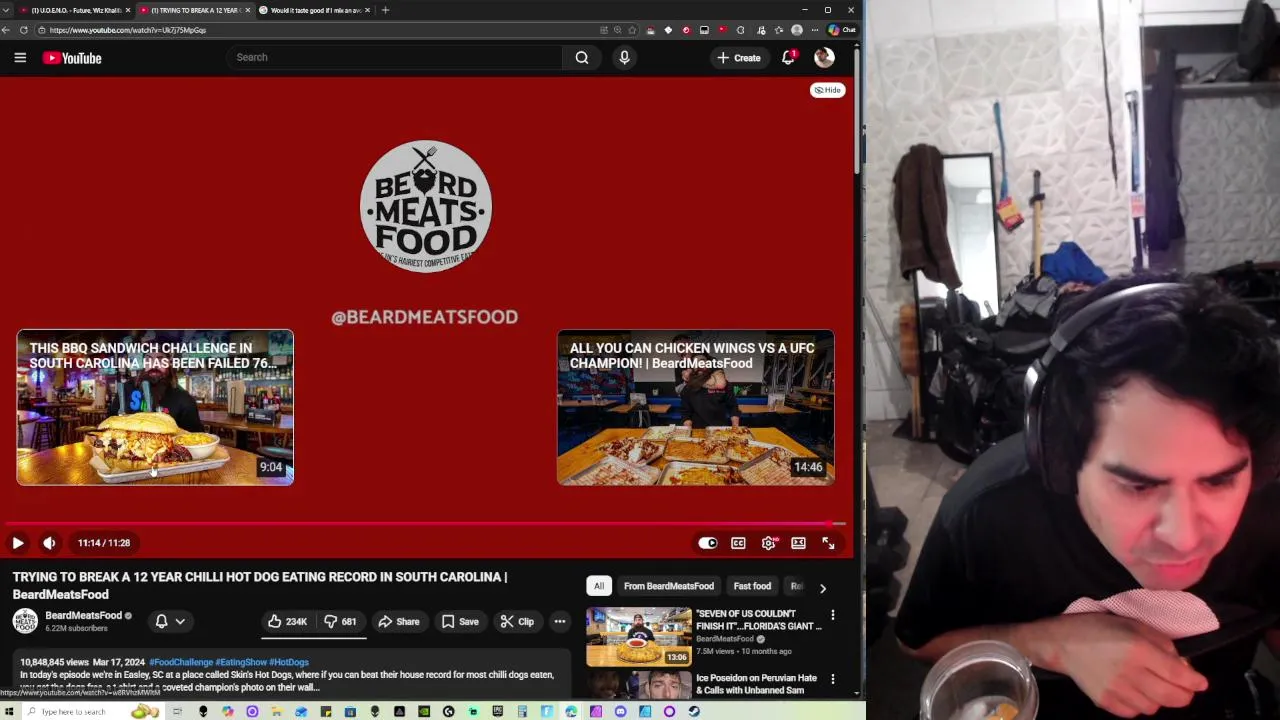Seek using the red video progress bar
Image resolution: width=1280 pixels, height=720 pixels.
point(424,524)
